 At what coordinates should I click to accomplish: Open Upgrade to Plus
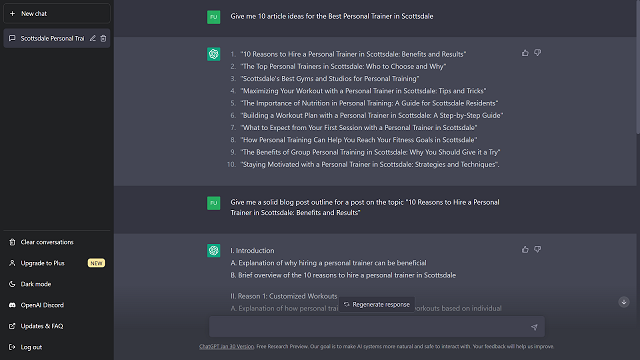(57, 263)
